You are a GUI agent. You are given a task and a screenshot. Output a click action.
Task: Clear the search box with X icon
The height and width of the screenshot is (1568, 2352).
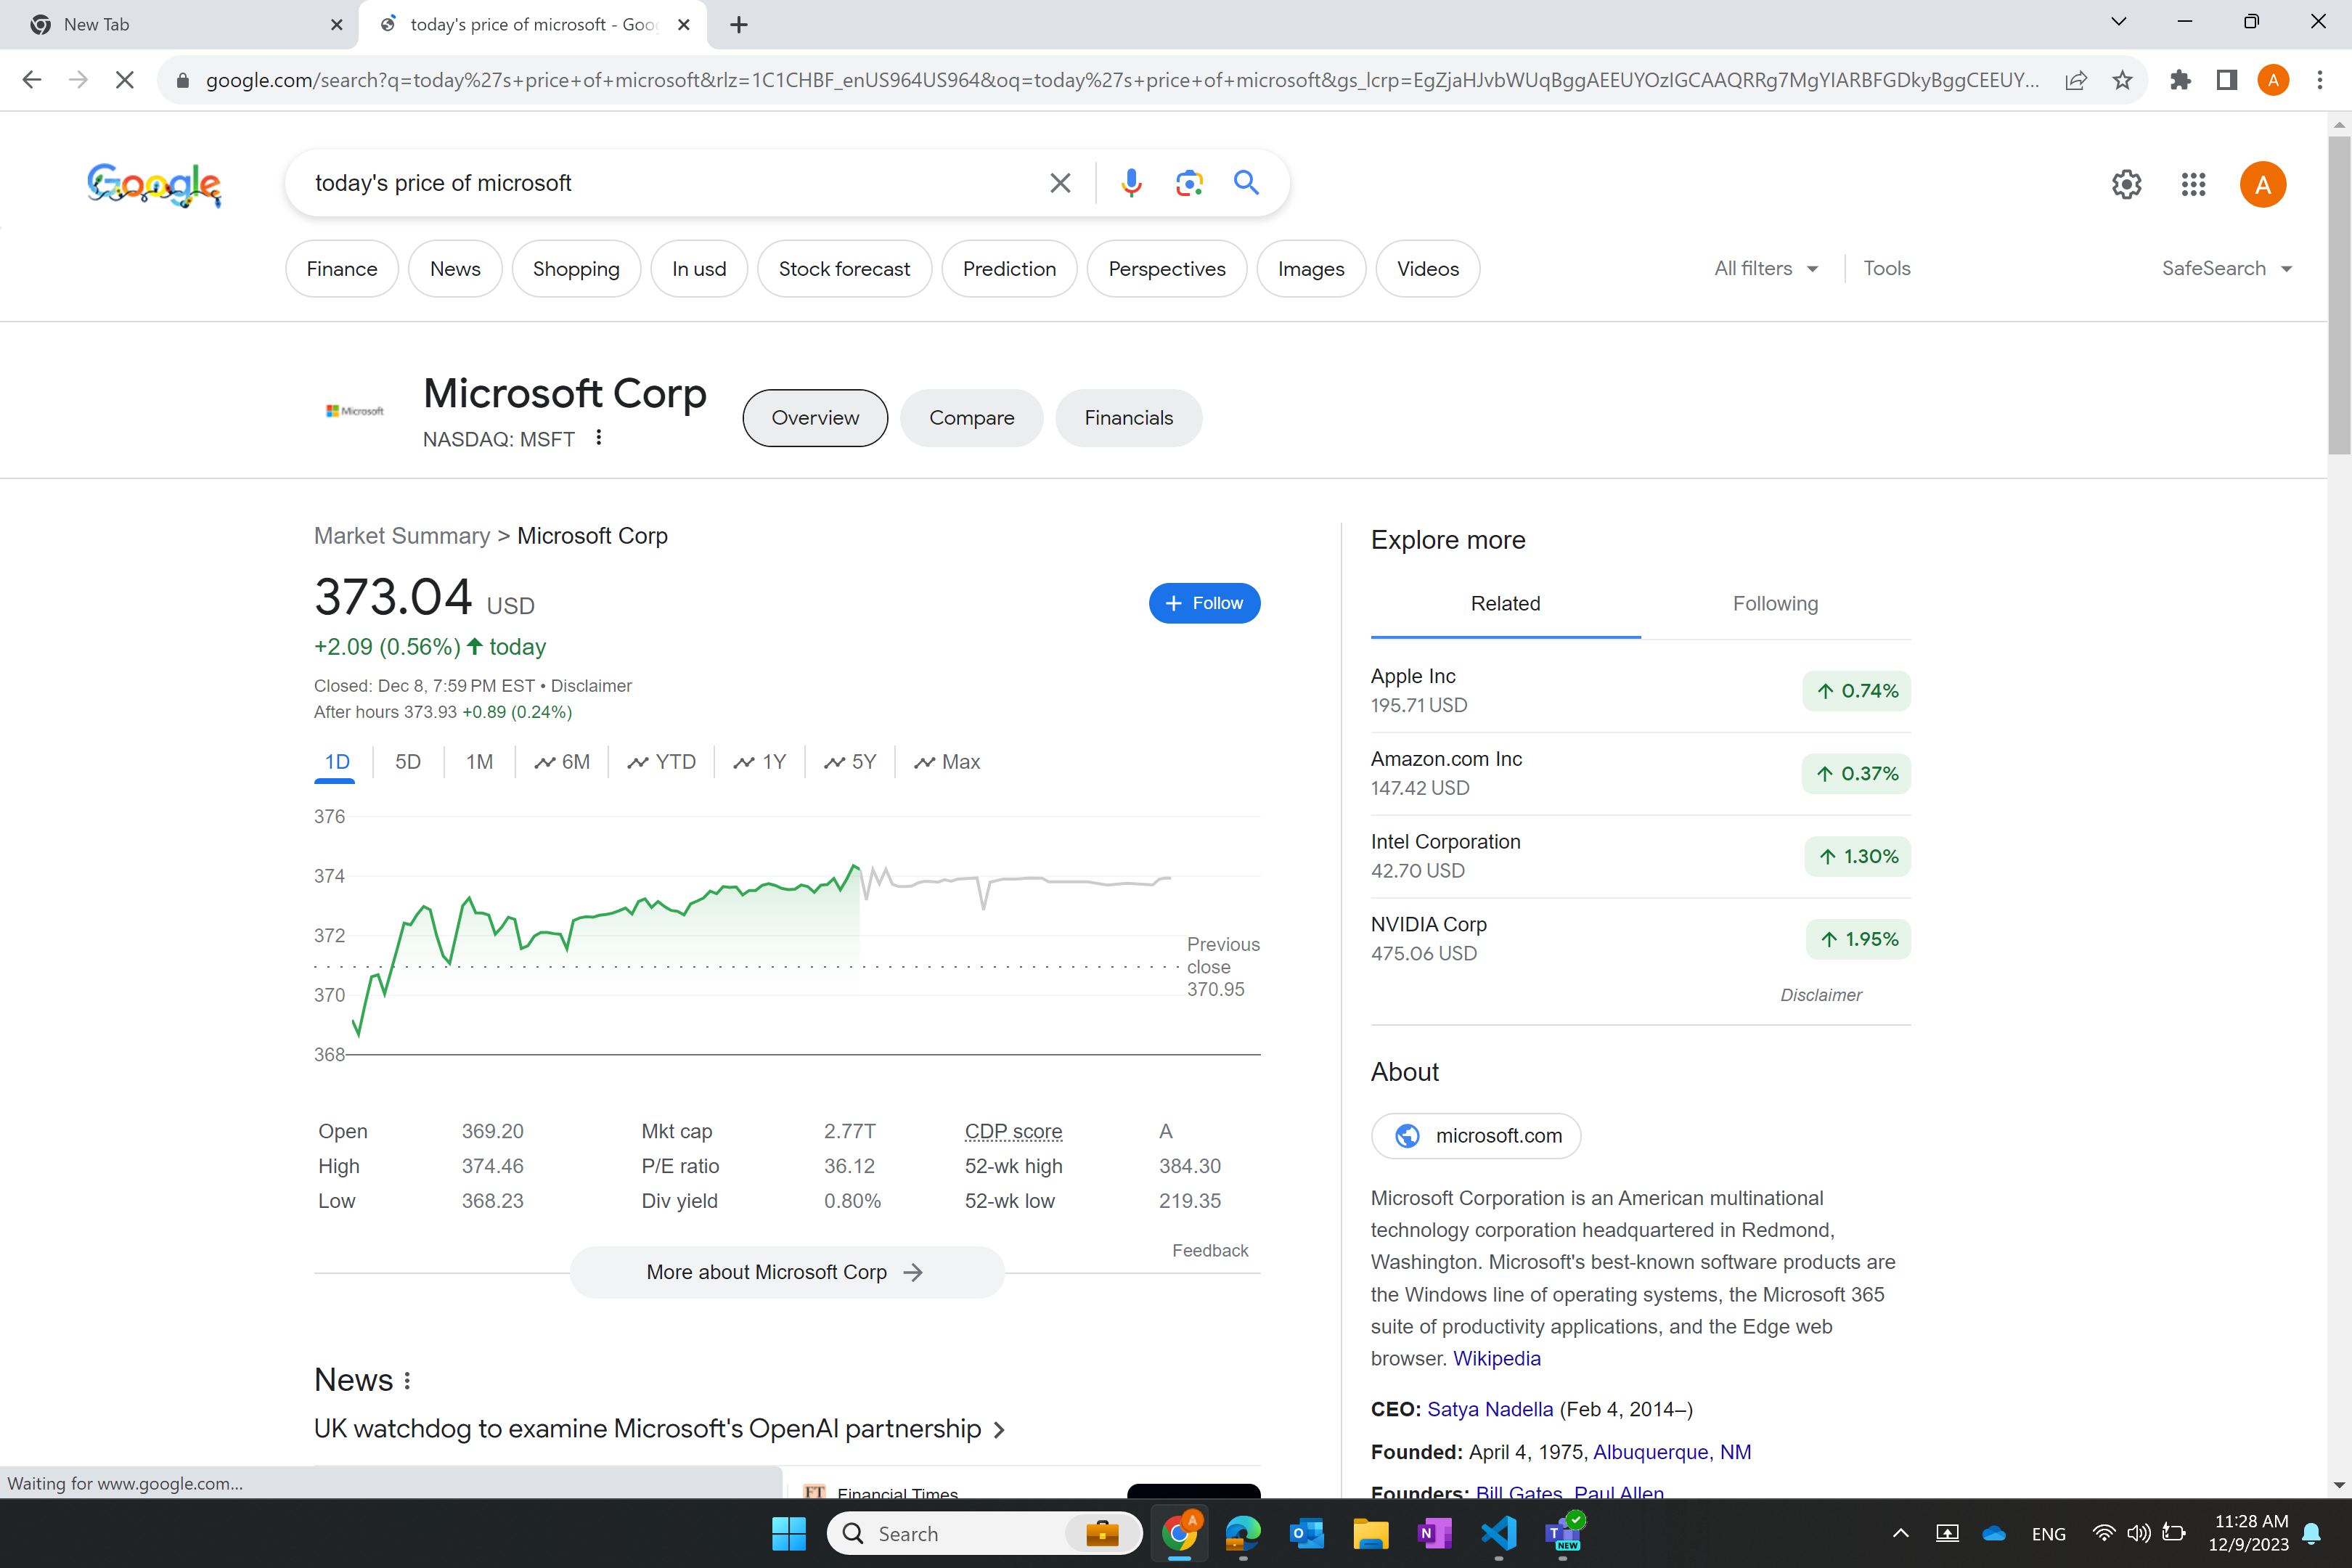click(1060, 183)
